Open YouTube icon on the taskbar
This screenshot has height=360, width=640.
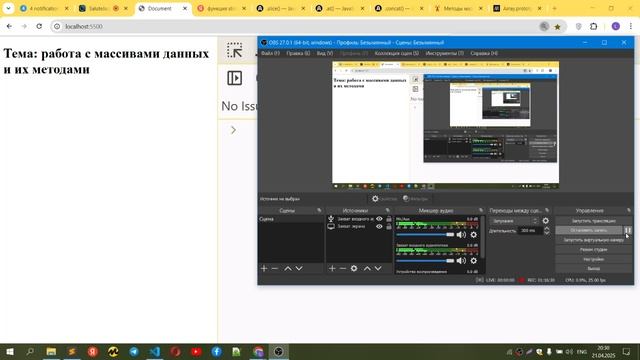[196, 351]
